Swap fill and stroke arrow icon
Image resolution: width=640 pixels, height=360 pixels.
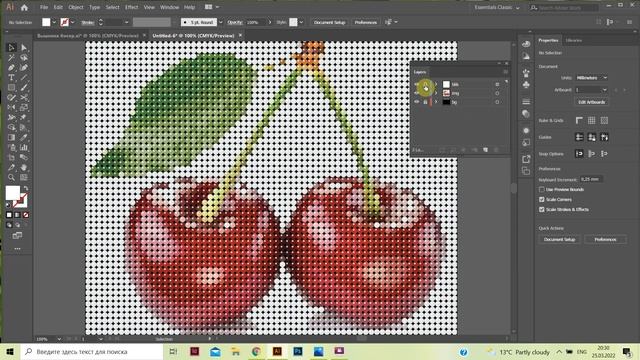(25, 188)
